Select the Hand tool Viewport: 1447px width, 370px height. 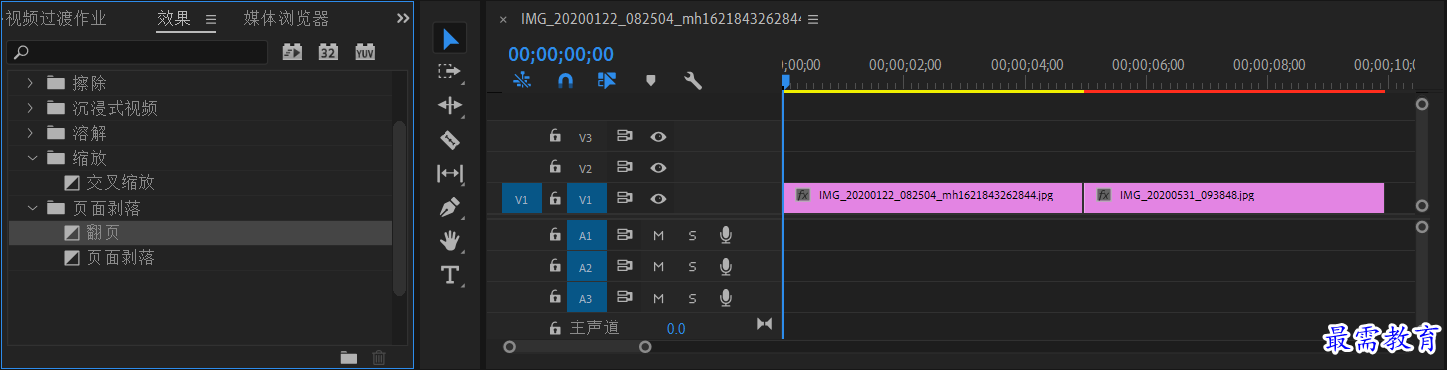pyautogui.click(x=450, y=240)
